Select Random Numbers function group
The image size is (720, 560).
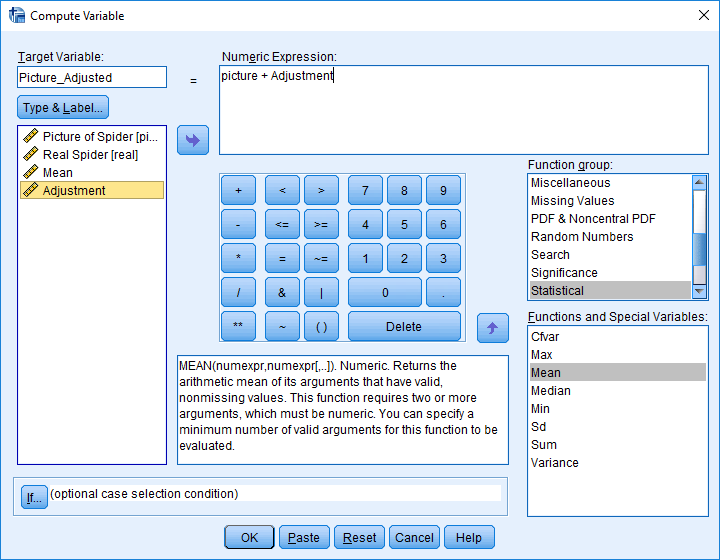(581, 237)
